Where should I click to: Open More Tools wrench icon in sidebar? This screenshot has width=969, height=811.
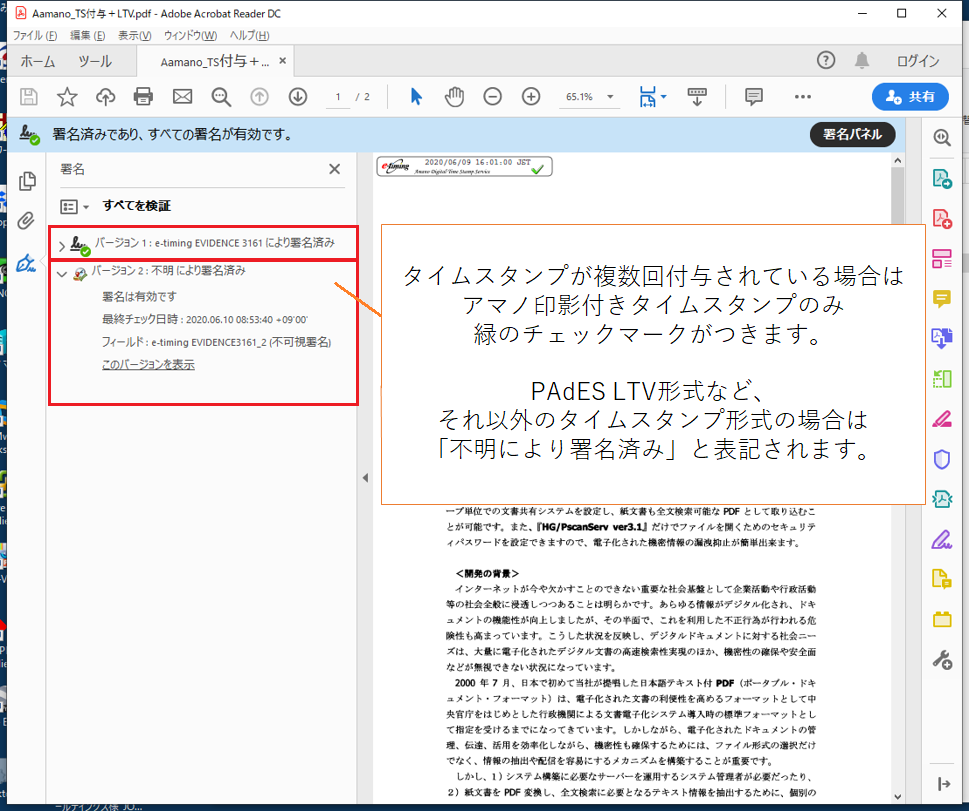tap(942, 660)
